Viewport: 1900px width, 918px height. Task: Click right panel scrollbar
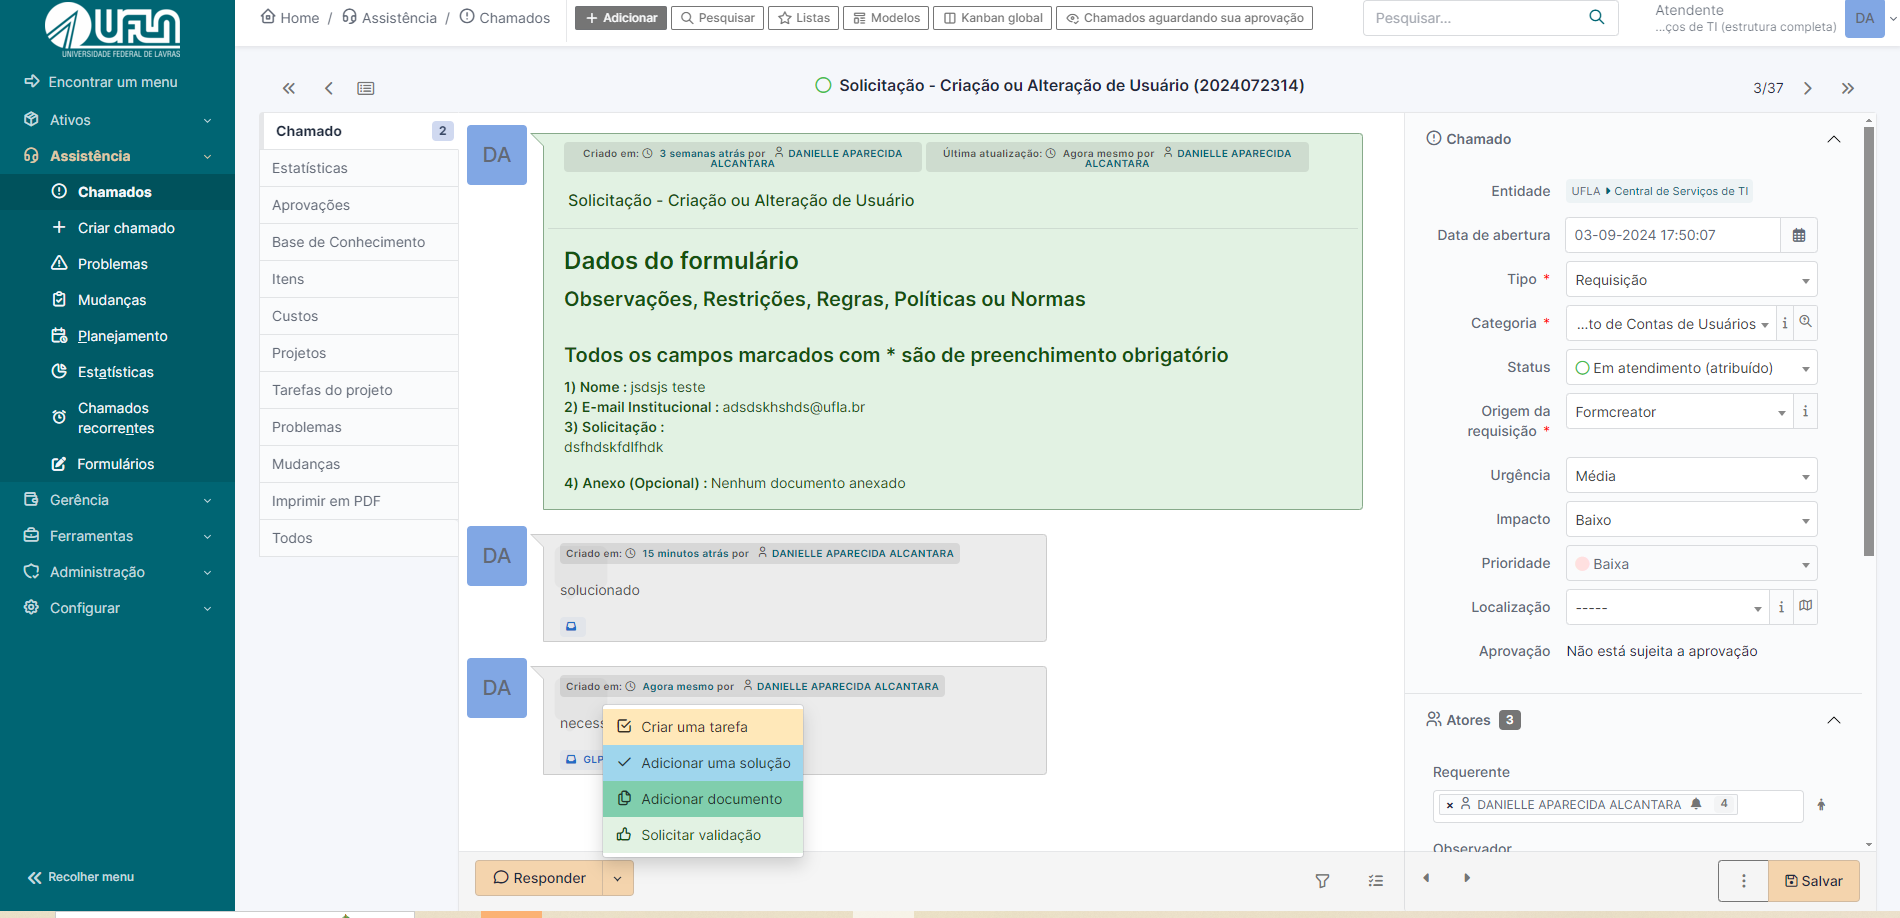pos(1869,340)
